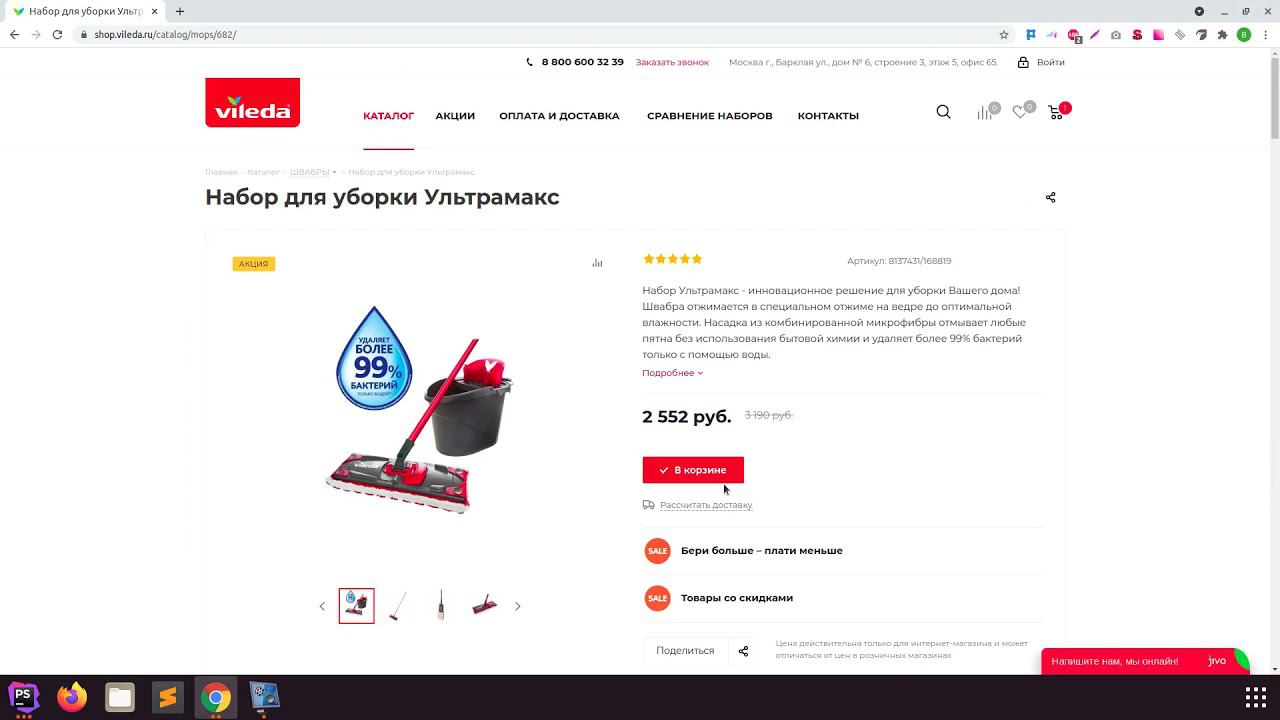Image resolution: width=1280 pixels, height=720 pixels.
Task: Open the jivo online chat widget
Action: (1145, 661)
